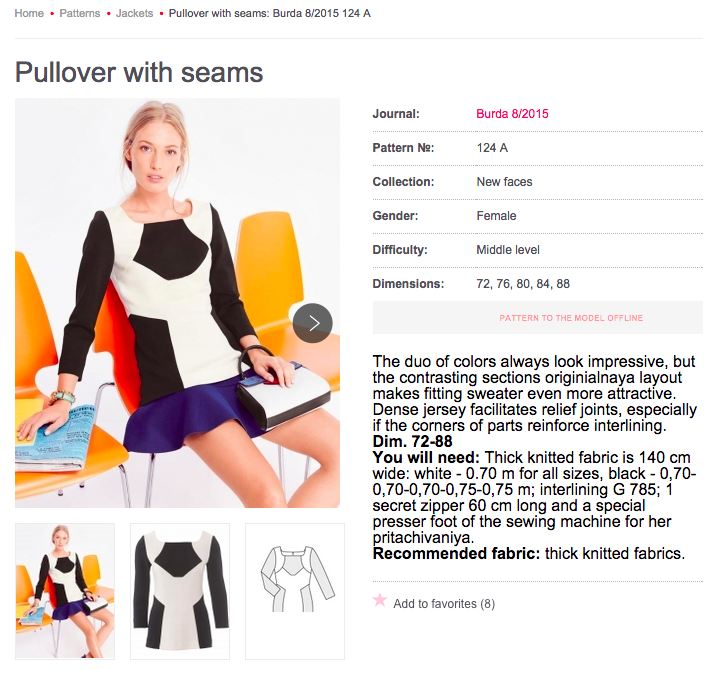
Task: Click the dimensions 72, 76, 80, 84, 88 value
Action: 523,284
